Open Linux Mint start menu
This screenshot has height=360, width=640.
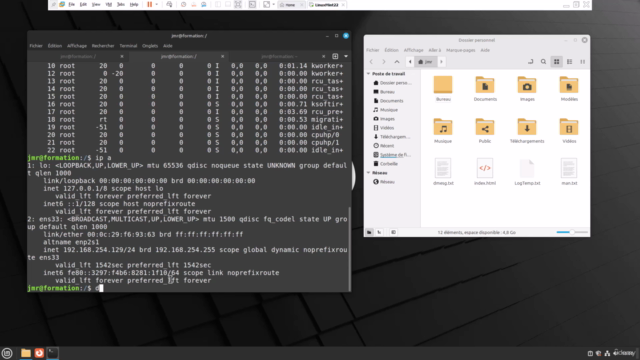coord(7,353)
